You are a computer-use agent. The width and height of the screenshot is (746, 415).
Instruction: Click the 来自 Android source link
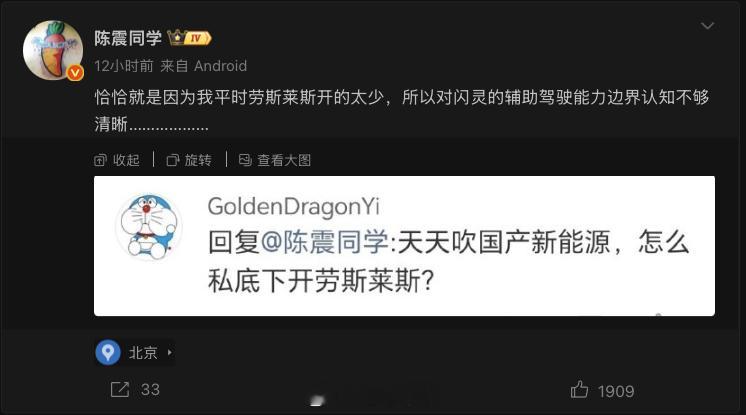pyautogui.click(x=204, y=66)
